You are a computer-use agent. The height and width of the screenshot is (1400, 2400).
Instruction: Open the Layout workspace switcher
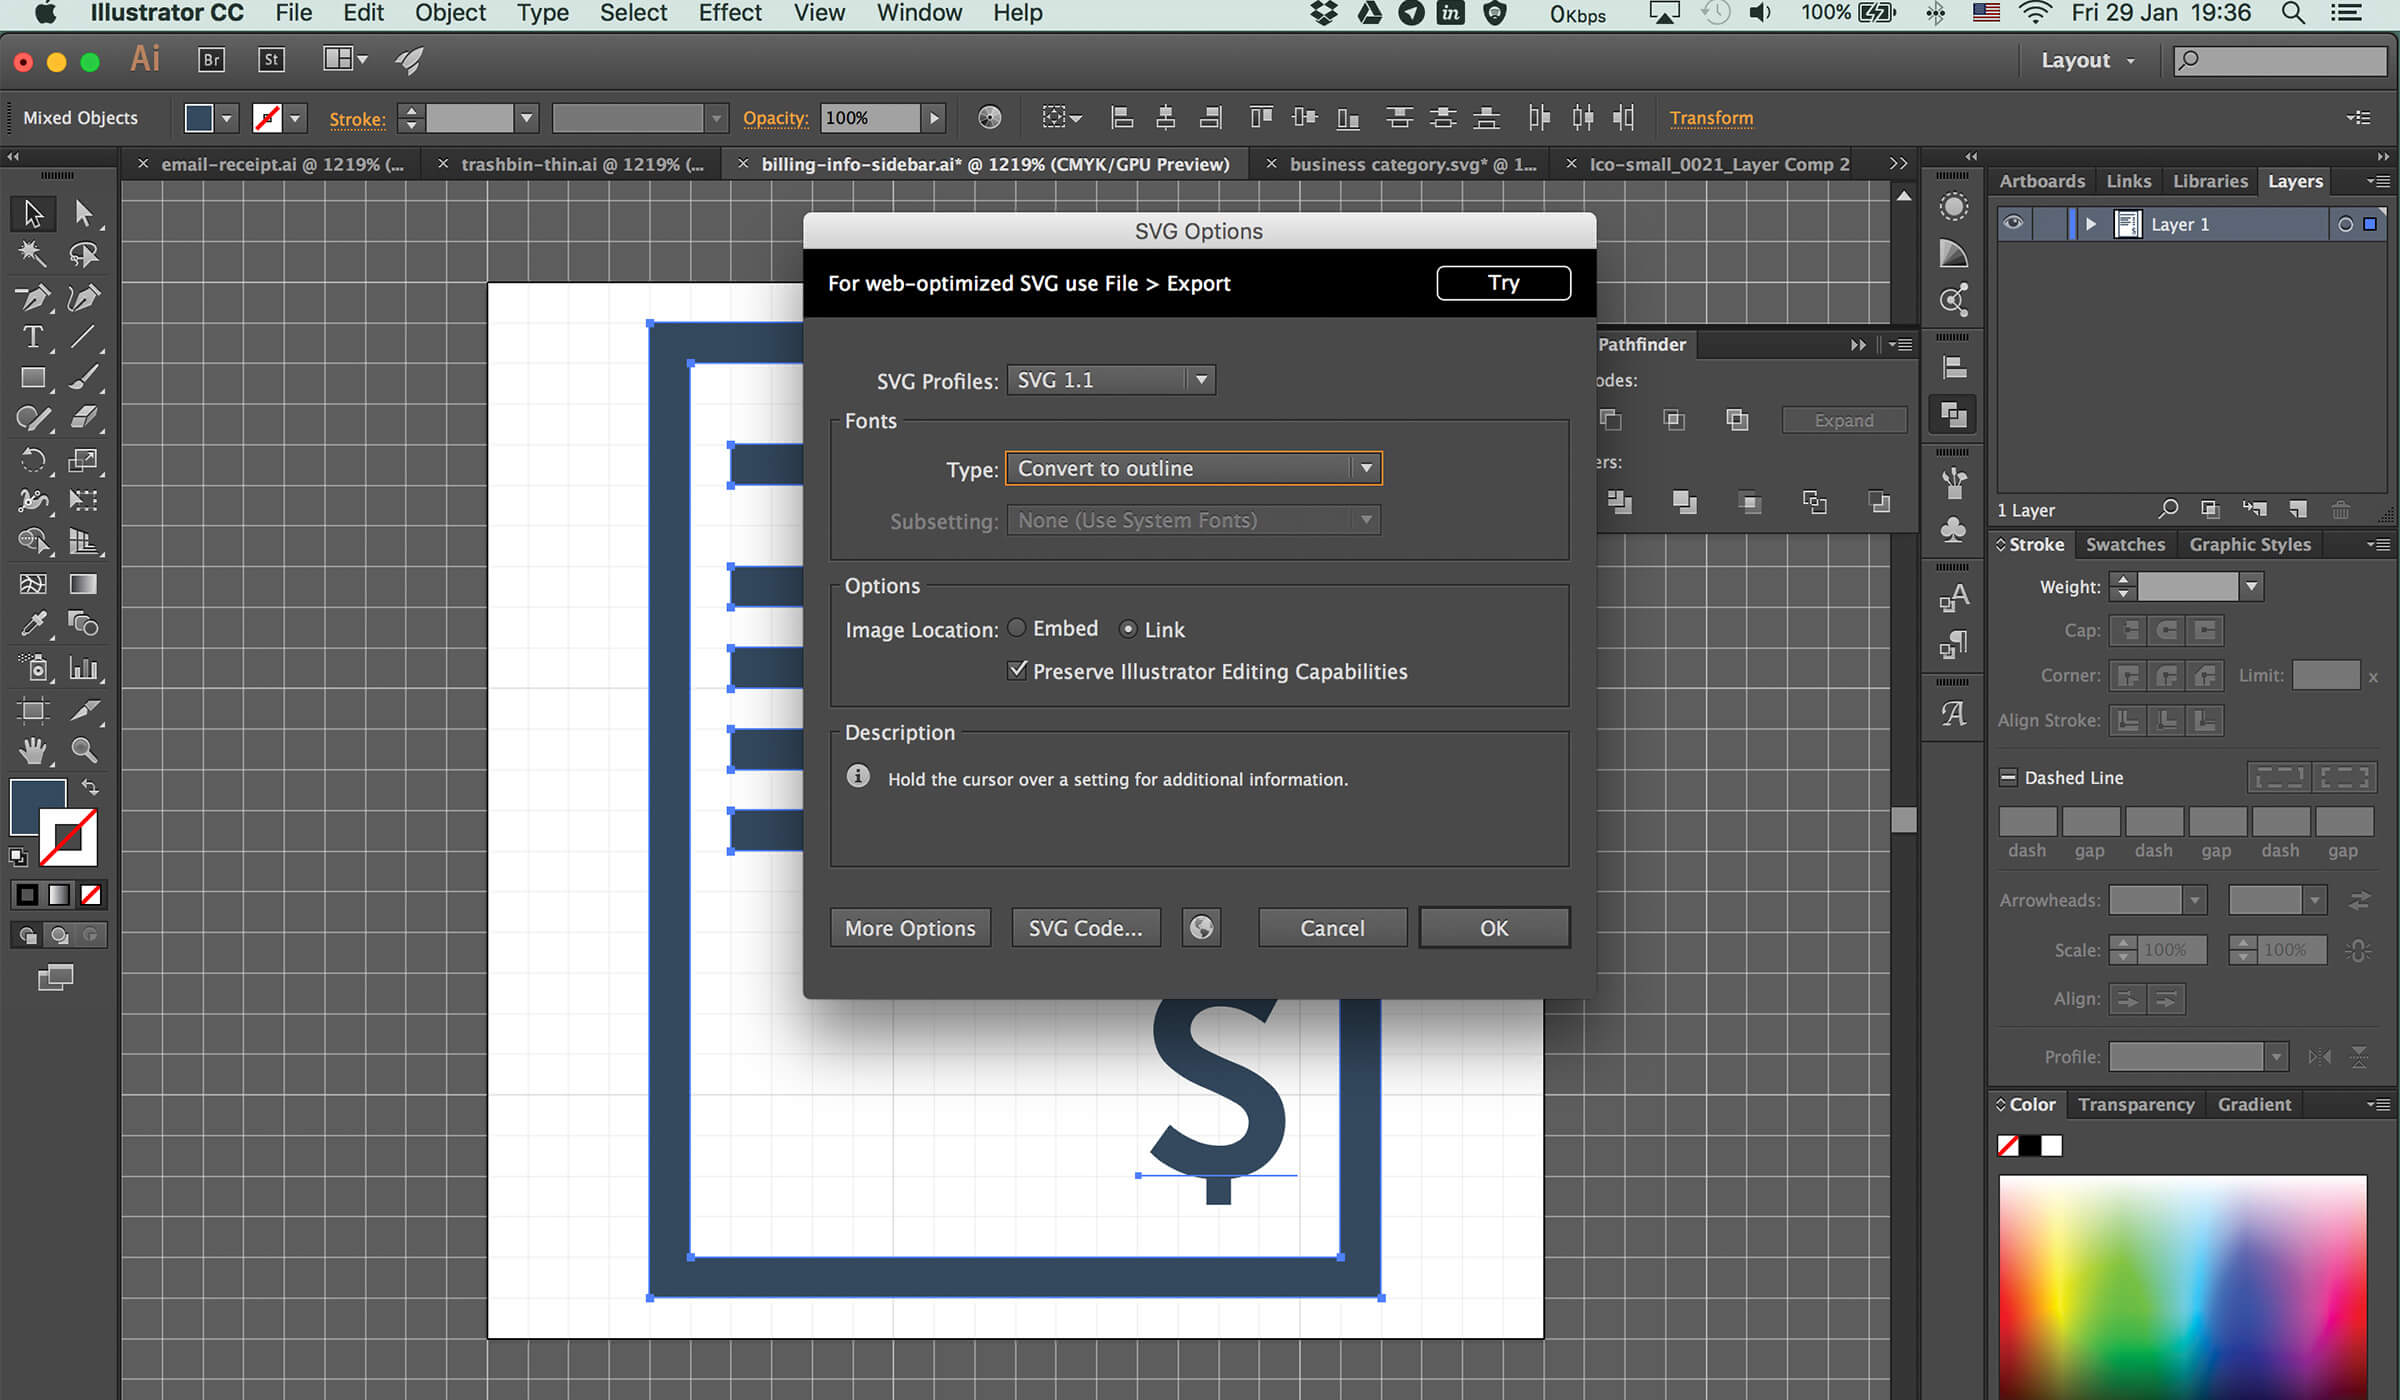(x=2088, y=60)
